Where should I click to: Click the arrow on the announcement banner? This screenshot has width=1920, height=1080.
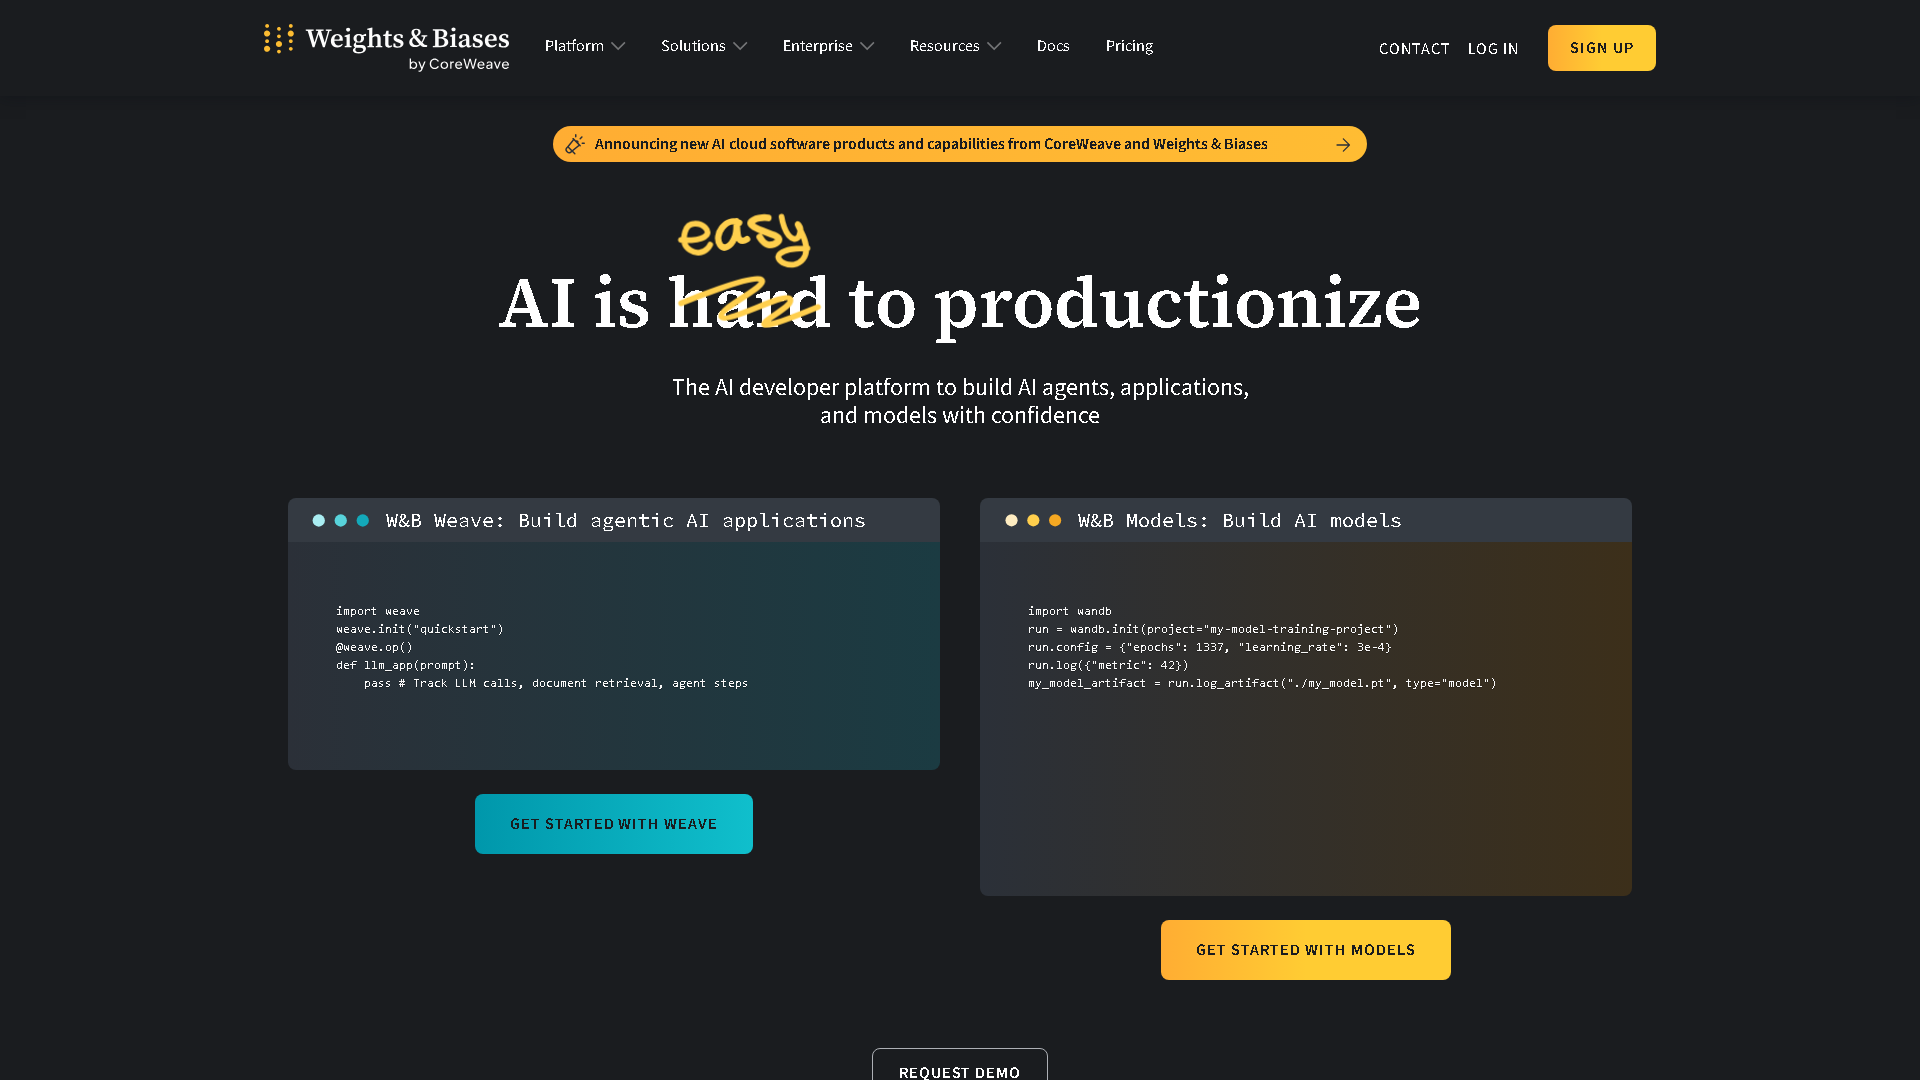(x=1344, y=143)
